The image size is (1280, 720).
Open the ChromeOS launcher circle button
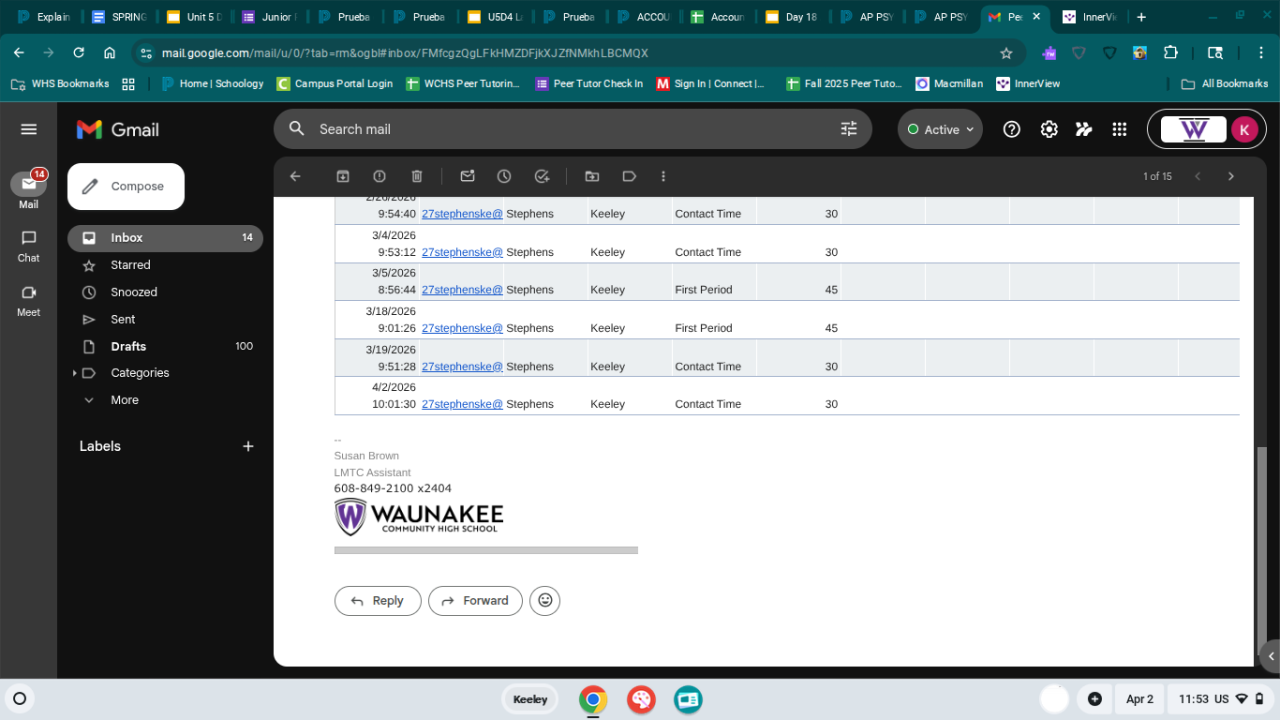point(19,699)
